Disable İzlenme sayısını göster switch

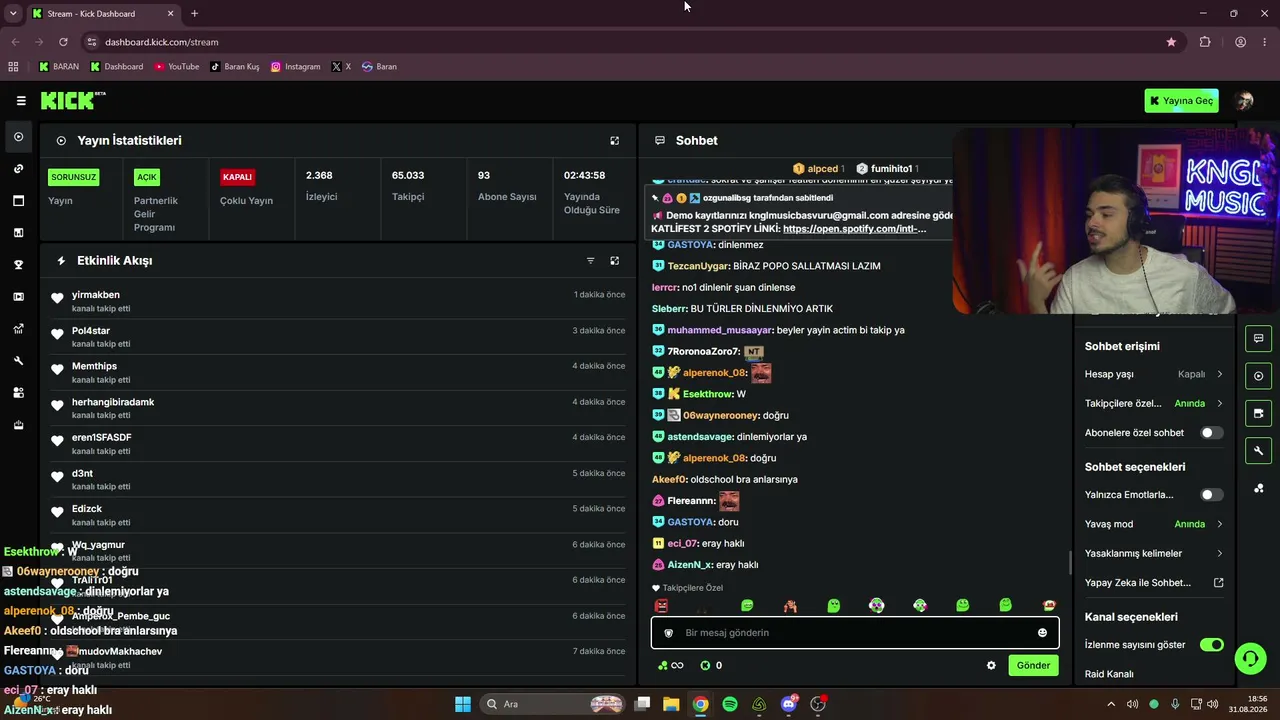click(x=1211, y=645)
